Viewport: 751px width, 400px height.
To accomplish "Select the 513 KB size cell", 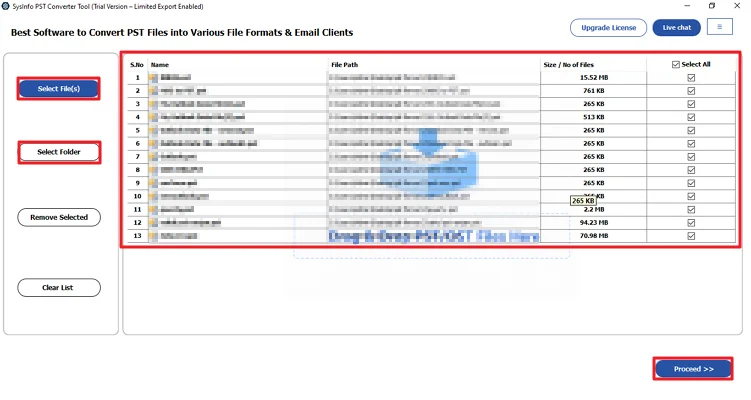I will [x=594, y=117].
